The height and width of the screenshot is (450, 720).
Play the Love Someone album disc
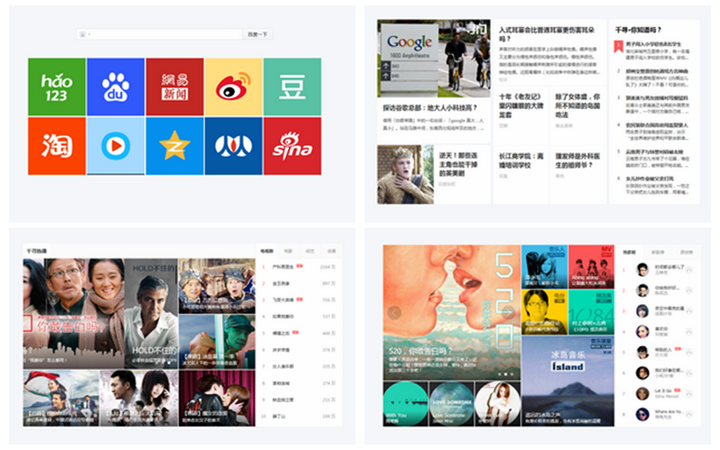click(452, 404)
